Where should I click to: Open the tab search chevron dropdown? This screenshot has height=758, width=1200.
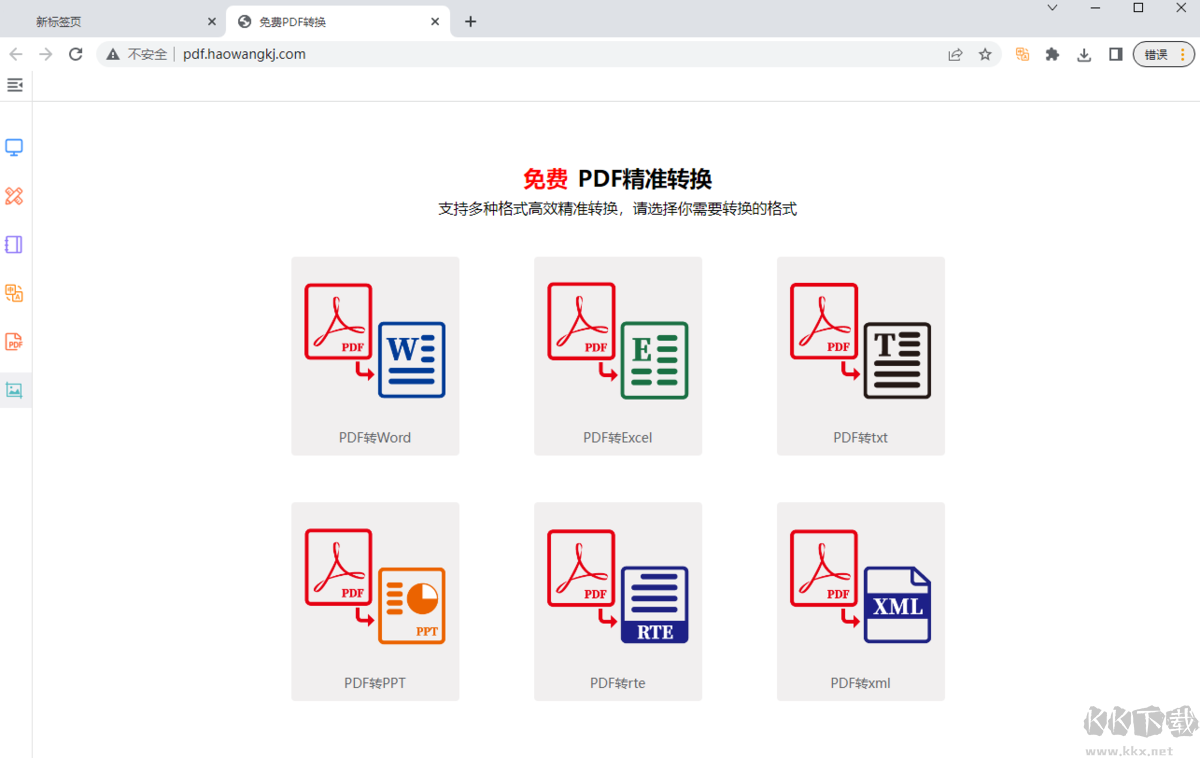point(1052,8)
